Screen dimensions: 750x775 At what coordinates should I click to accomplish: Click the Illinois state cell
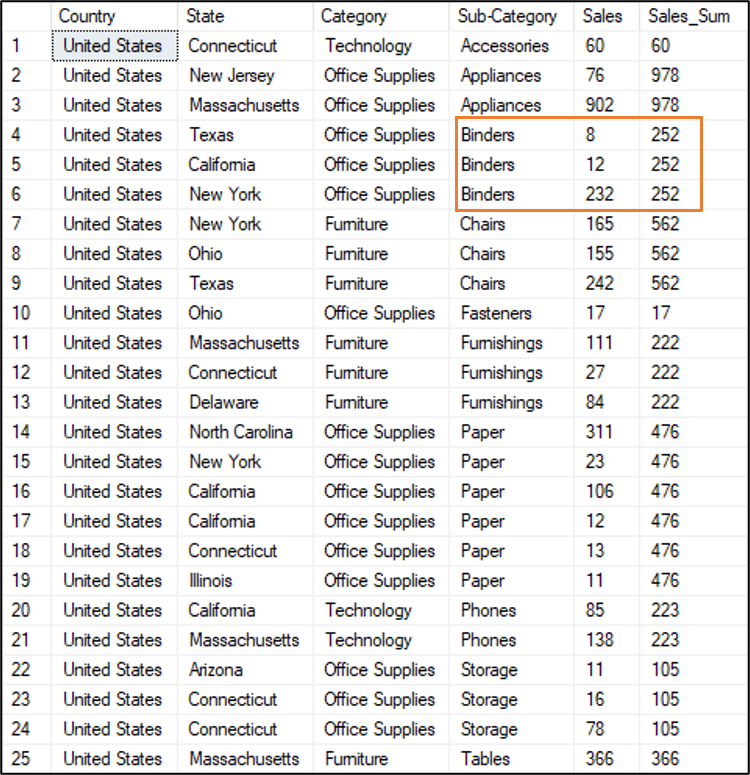click(211, 581)
